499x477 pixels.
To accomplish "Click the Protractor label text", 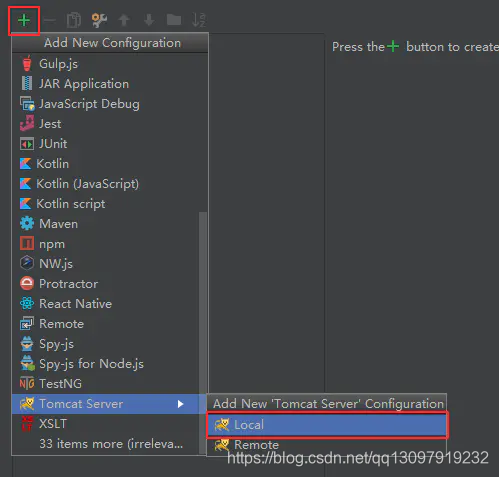I will click(68, 284).
